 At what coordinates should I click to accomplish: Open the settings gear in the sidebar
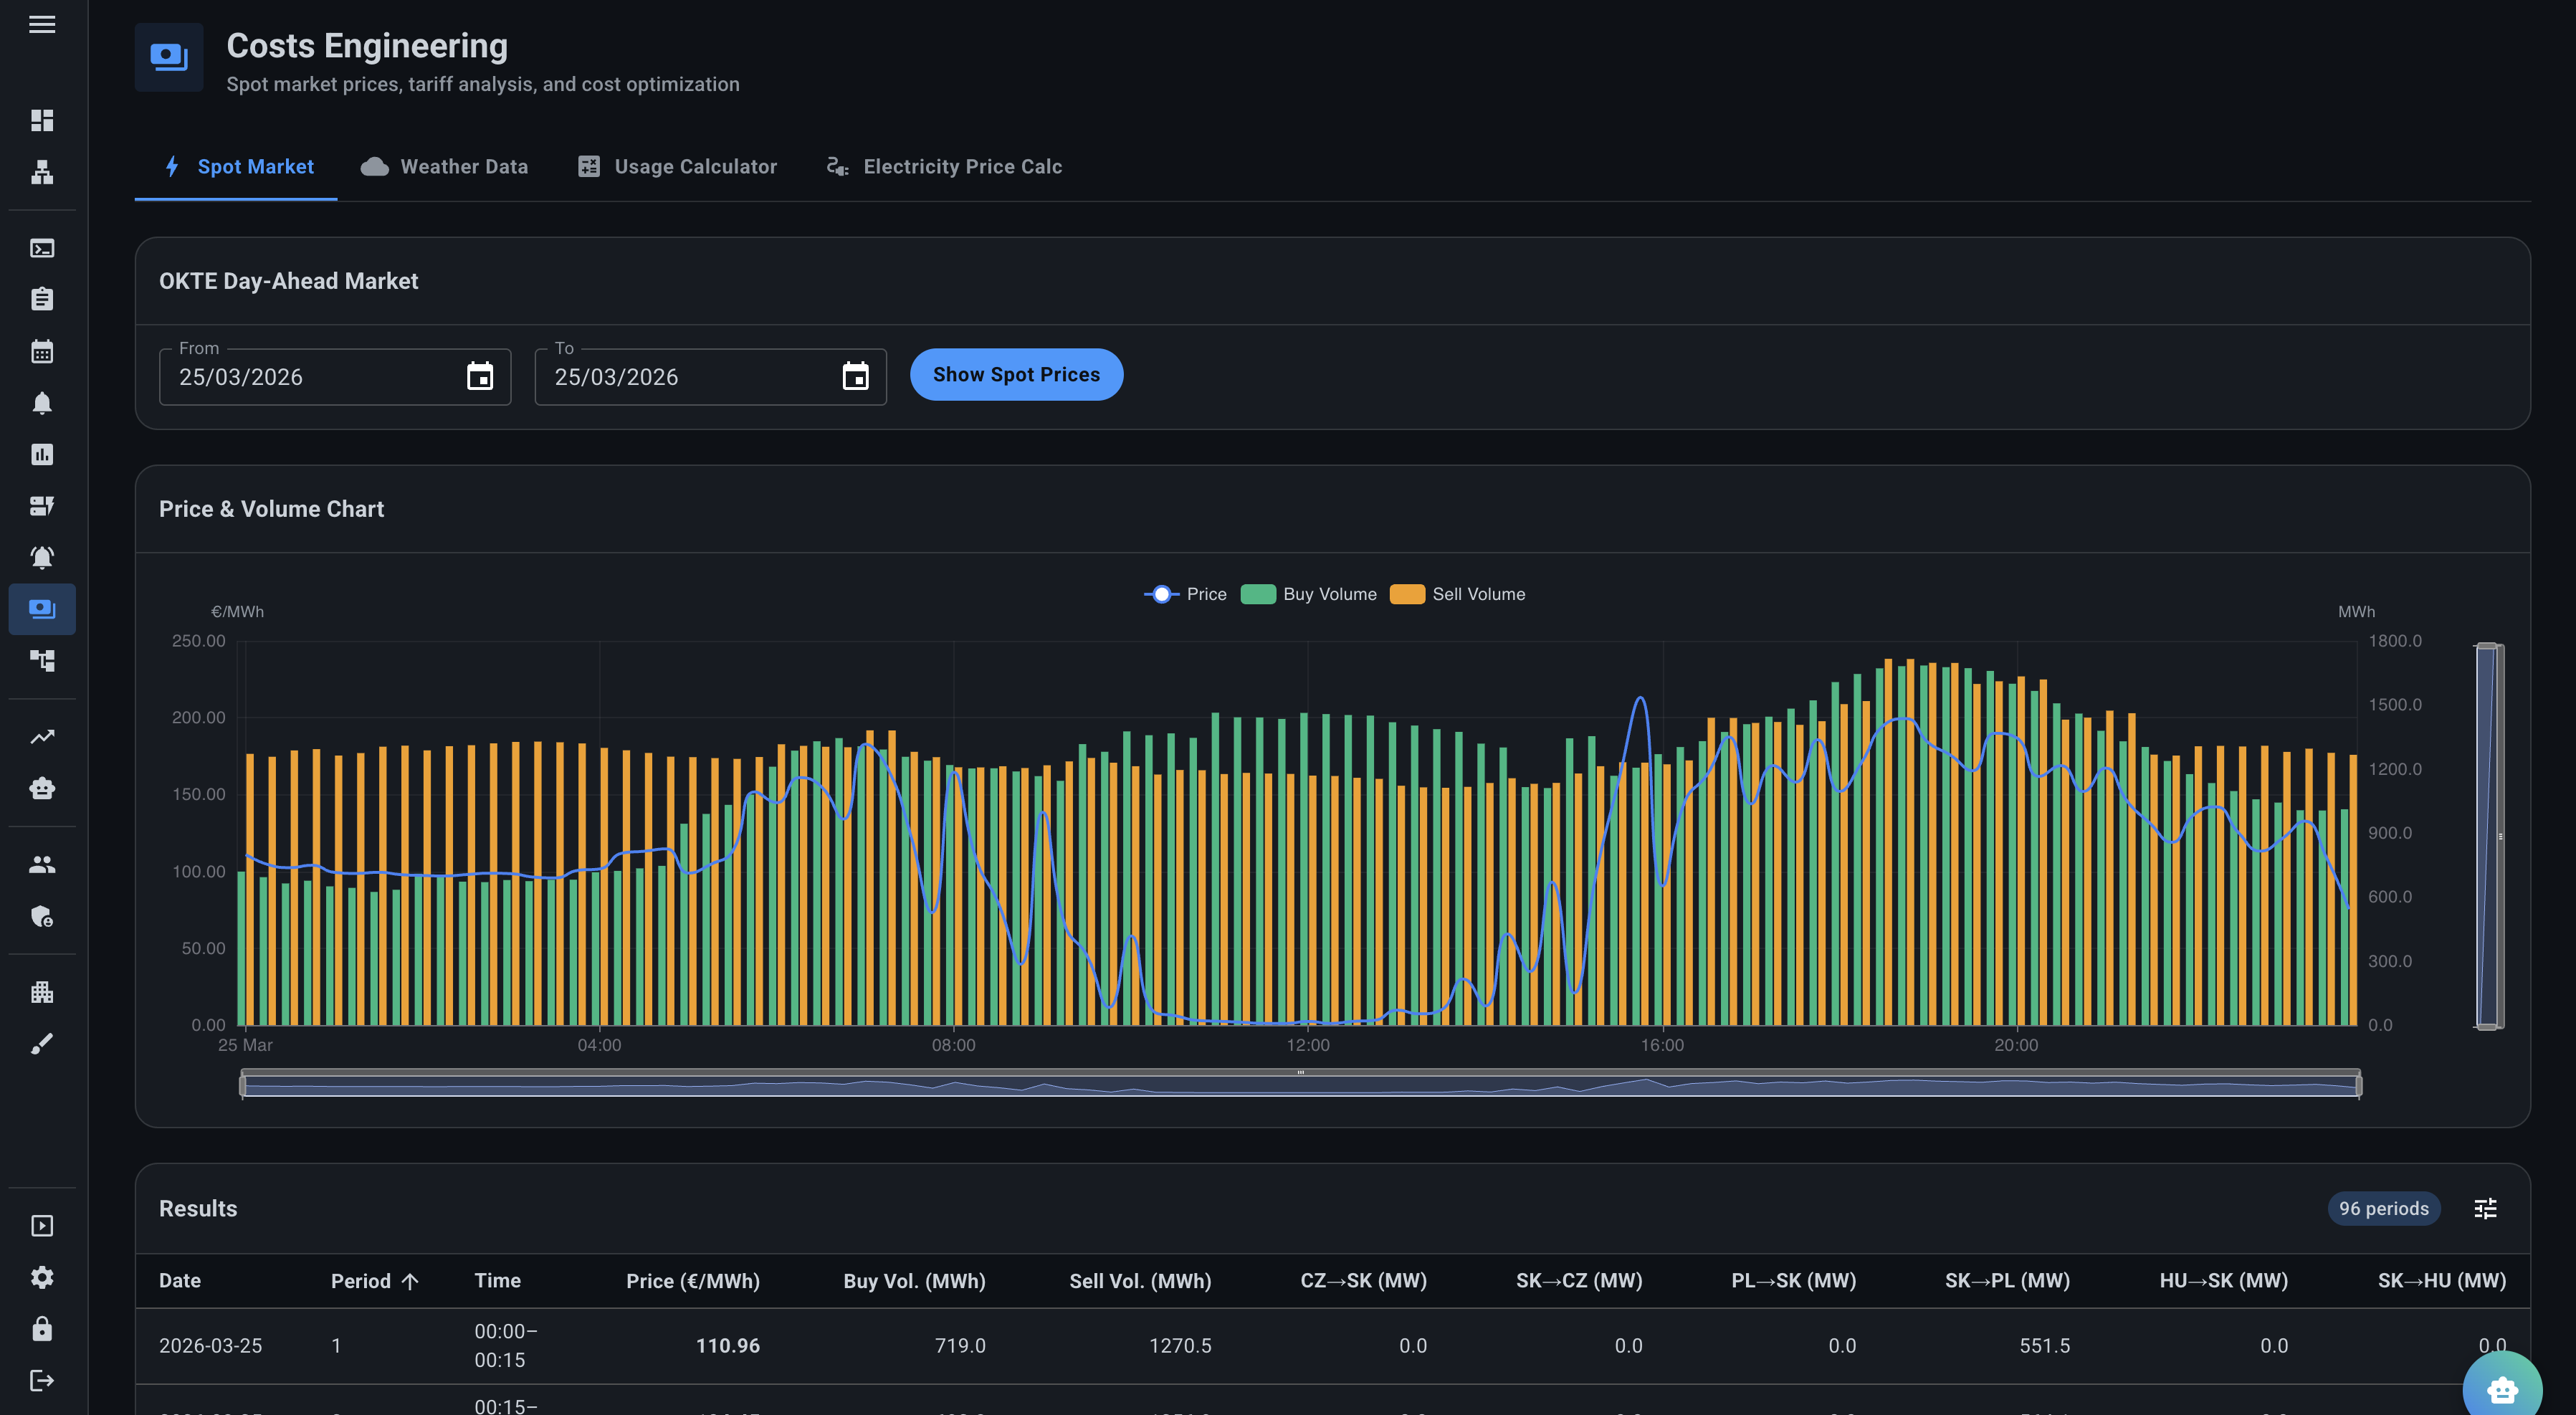[x=42, y=1277]
